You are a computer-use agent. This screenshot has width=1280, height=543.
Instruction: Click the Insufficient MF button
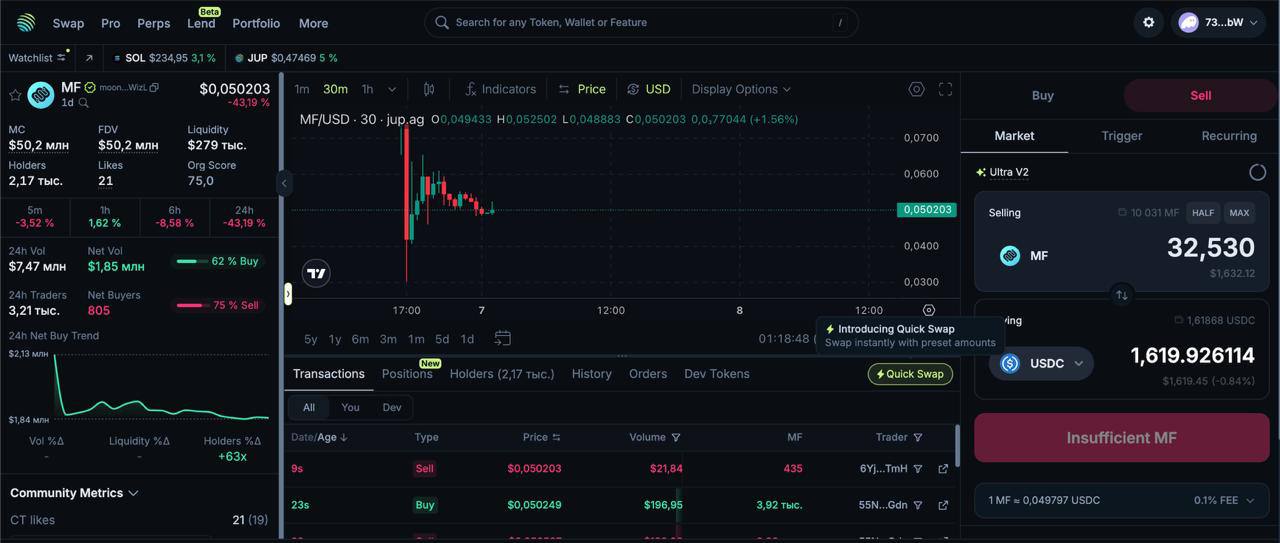1121,438
